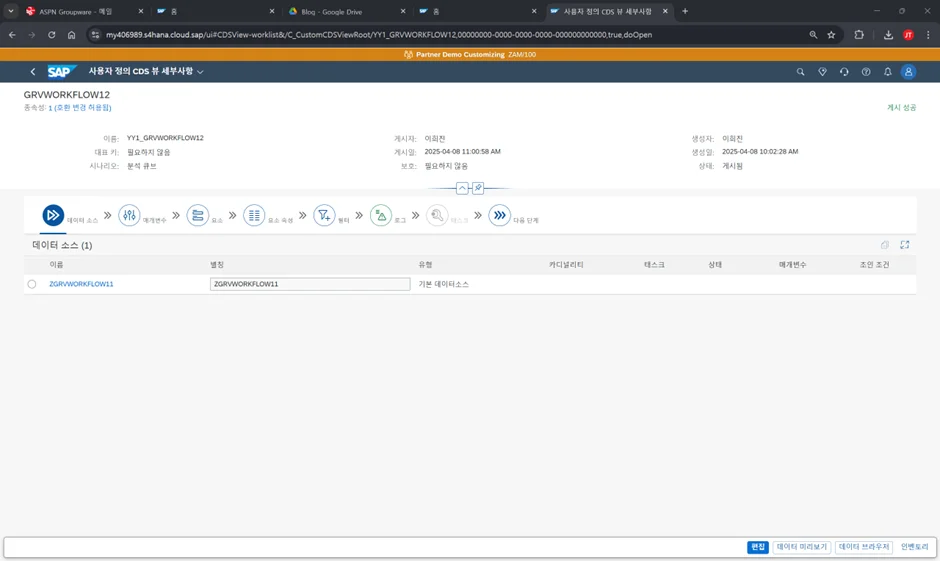Go to the 요소 step icon

(x=198, y=215)
